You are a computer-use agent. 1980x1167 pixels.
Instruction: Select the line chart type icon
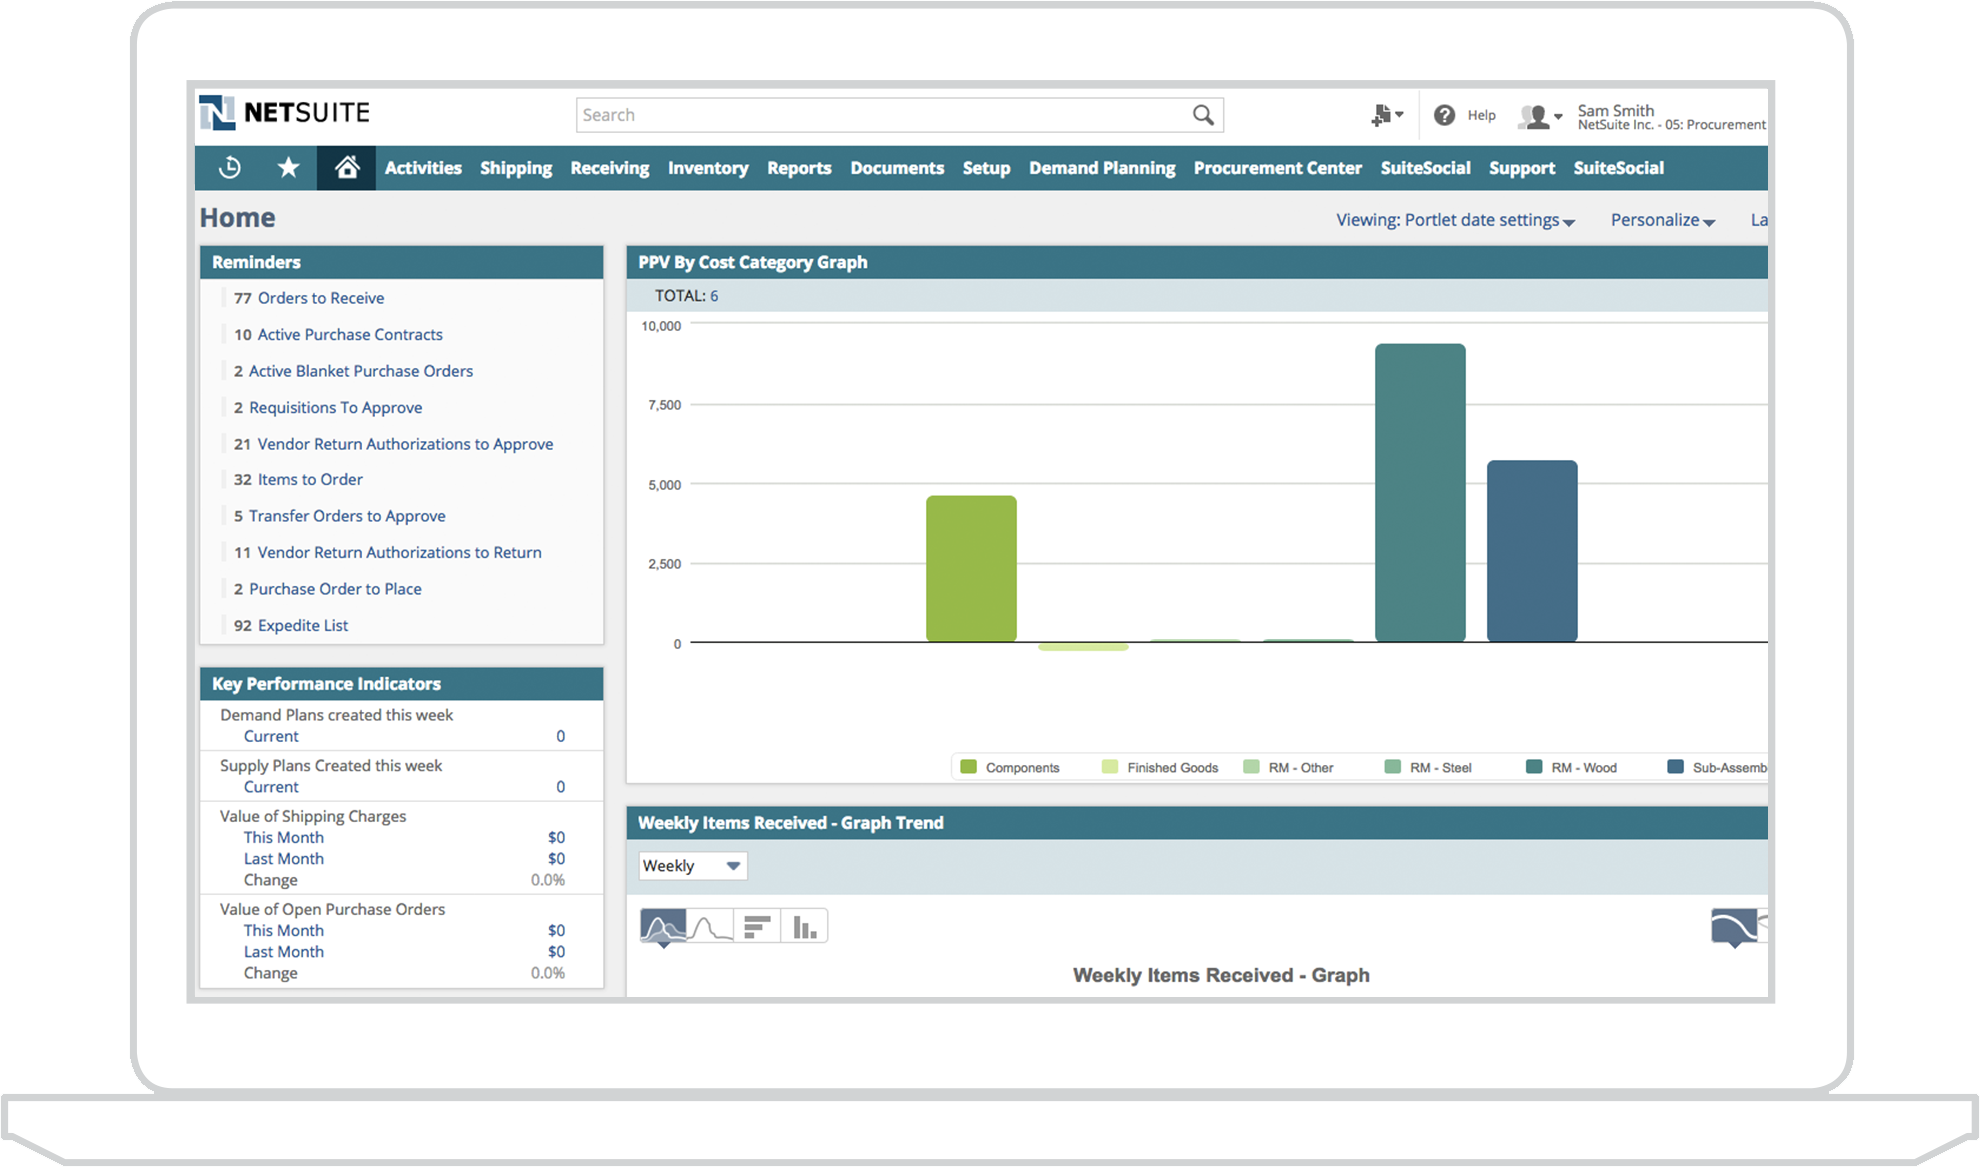click(710, 927)
